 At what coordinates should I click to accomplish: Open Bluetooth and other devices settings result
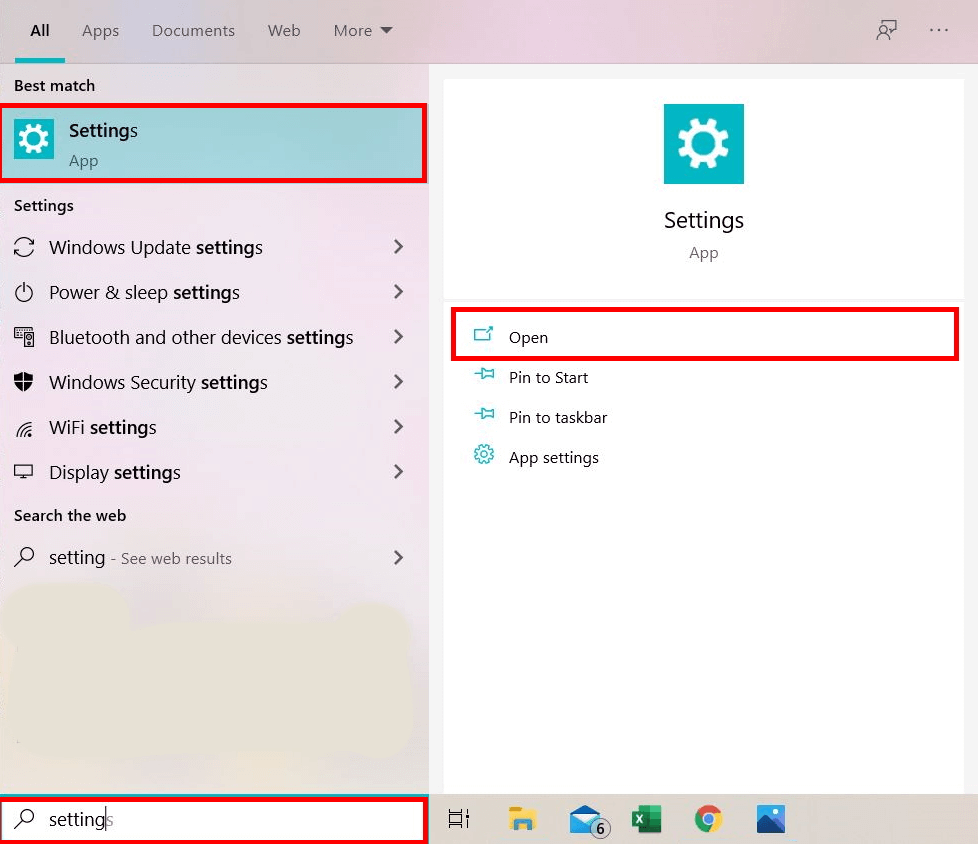point(213,337)
